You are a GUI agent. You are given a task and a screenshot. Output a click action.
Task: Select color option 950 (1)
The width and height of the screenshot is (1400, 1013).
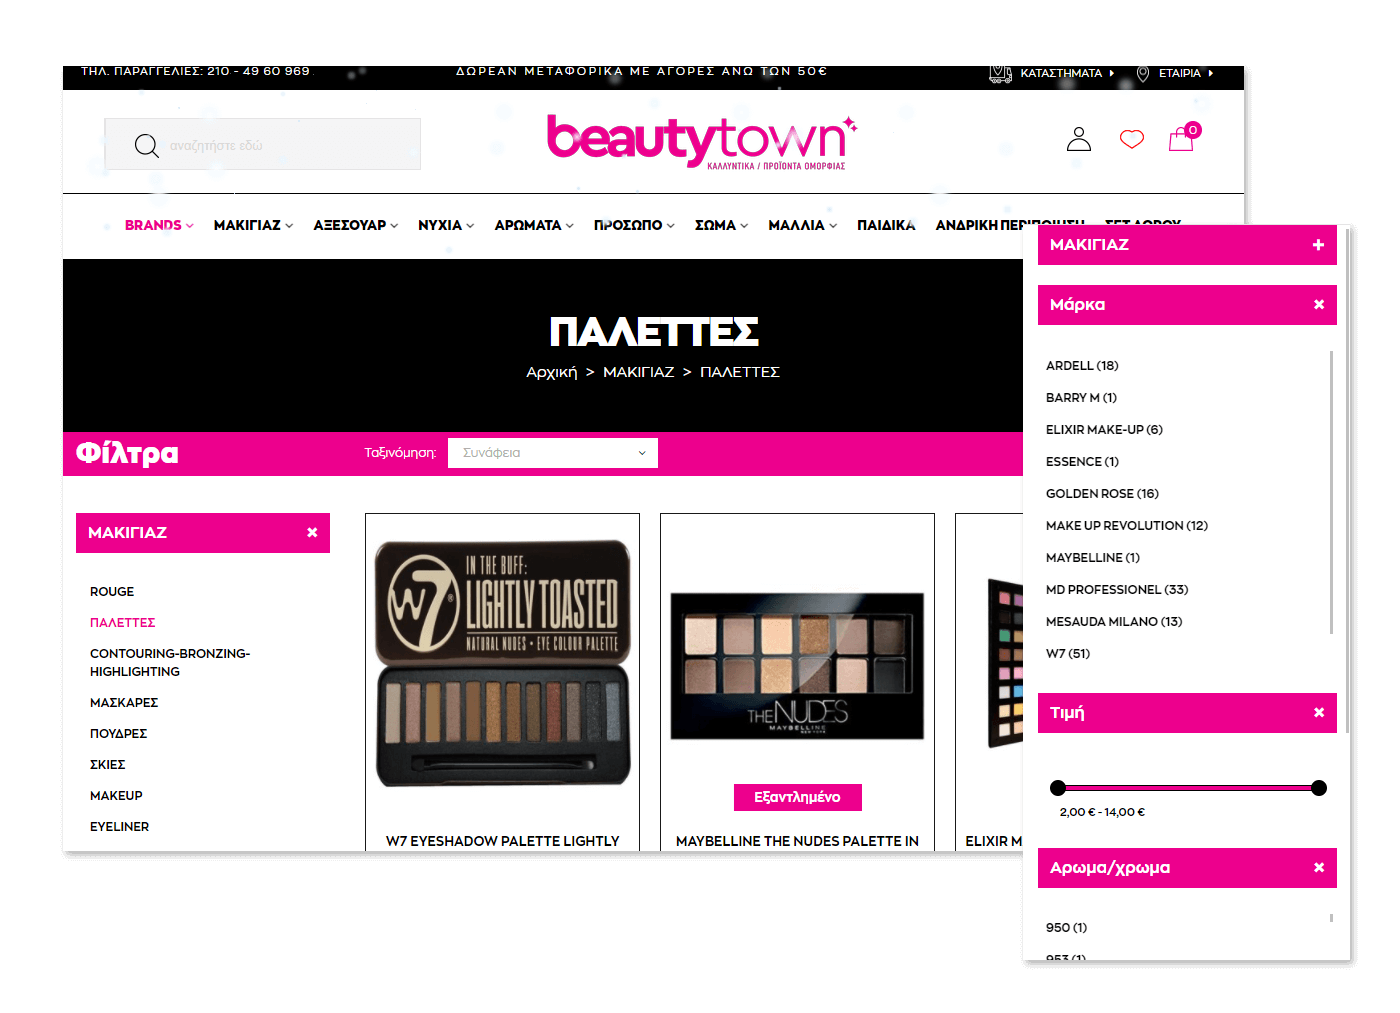[x=1066, y=928]
